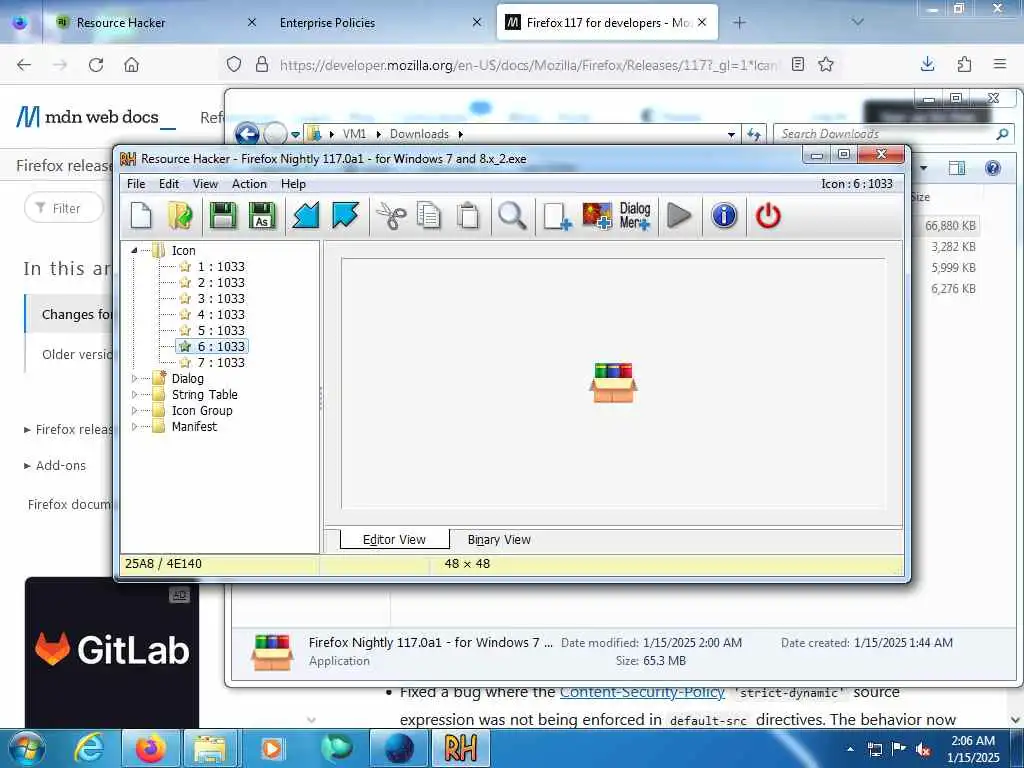Select icon resource 4 : 1033
1024x768 pixels.
[221, 314]
